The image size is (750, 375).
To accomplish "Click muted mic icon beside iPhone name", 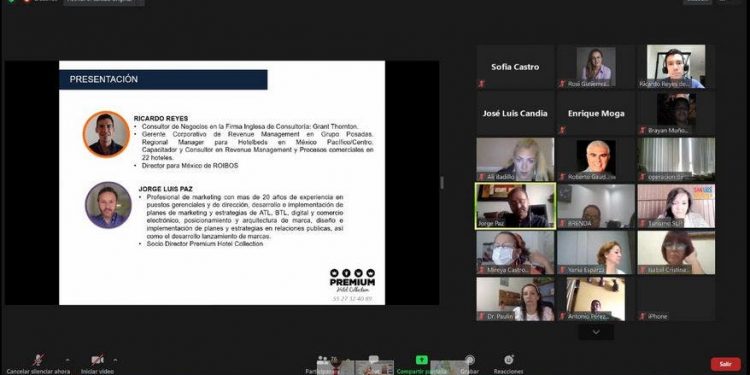I will pyautogui.click(x=643, y=316).
